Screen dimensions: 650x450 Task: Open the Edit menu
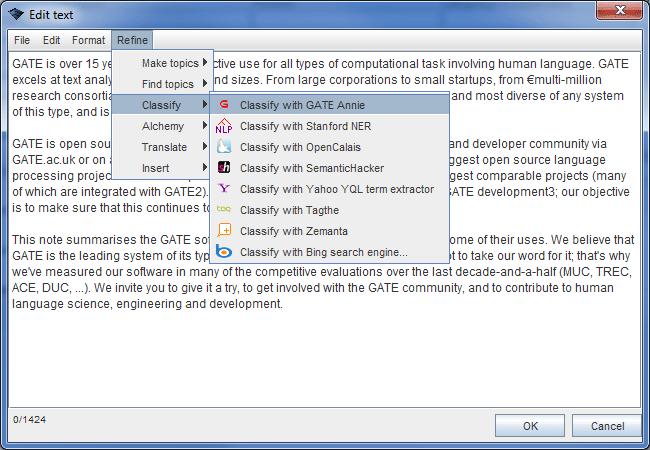51,40
